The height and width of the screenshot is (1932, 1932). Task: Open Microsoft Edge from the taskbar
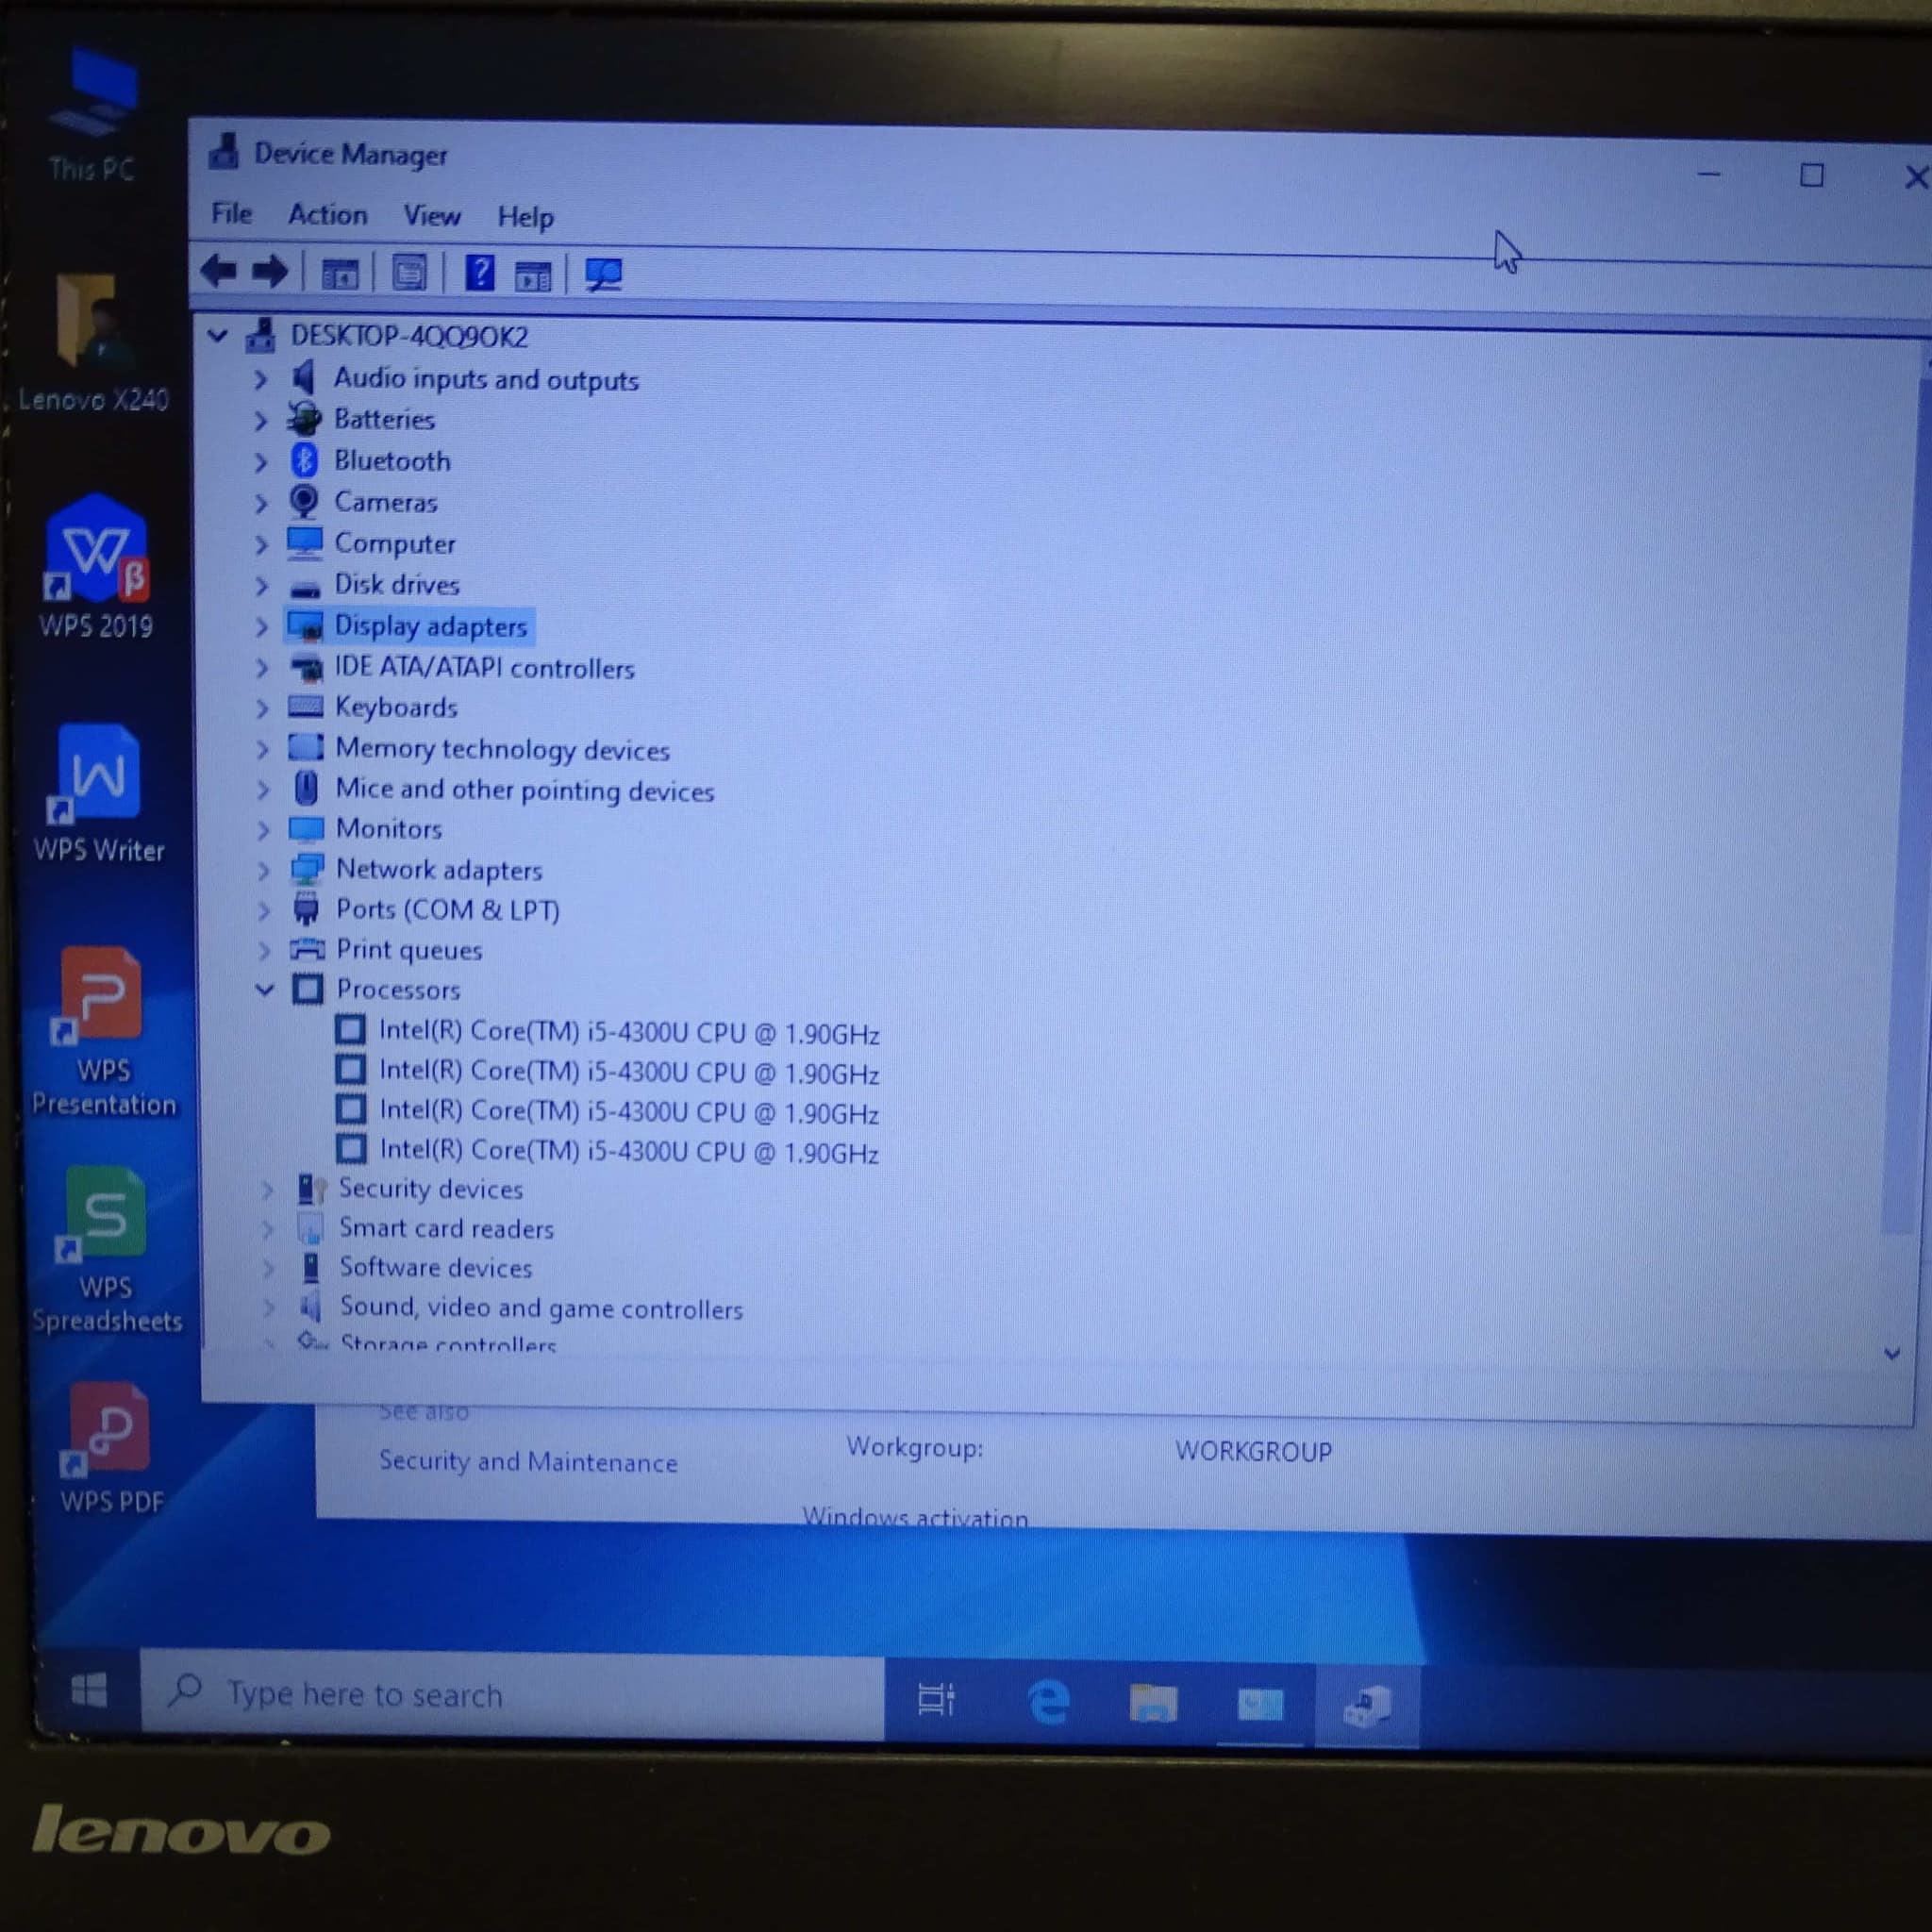coord(1048,1701)
